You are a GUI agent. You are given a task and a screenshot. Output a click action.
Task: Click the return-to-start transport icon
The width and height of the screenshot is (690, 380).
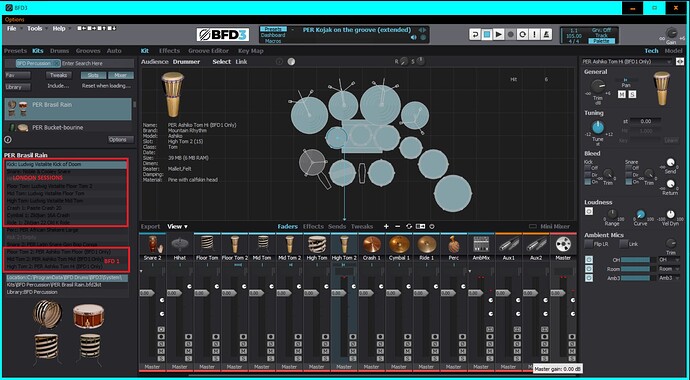[475, 34]
